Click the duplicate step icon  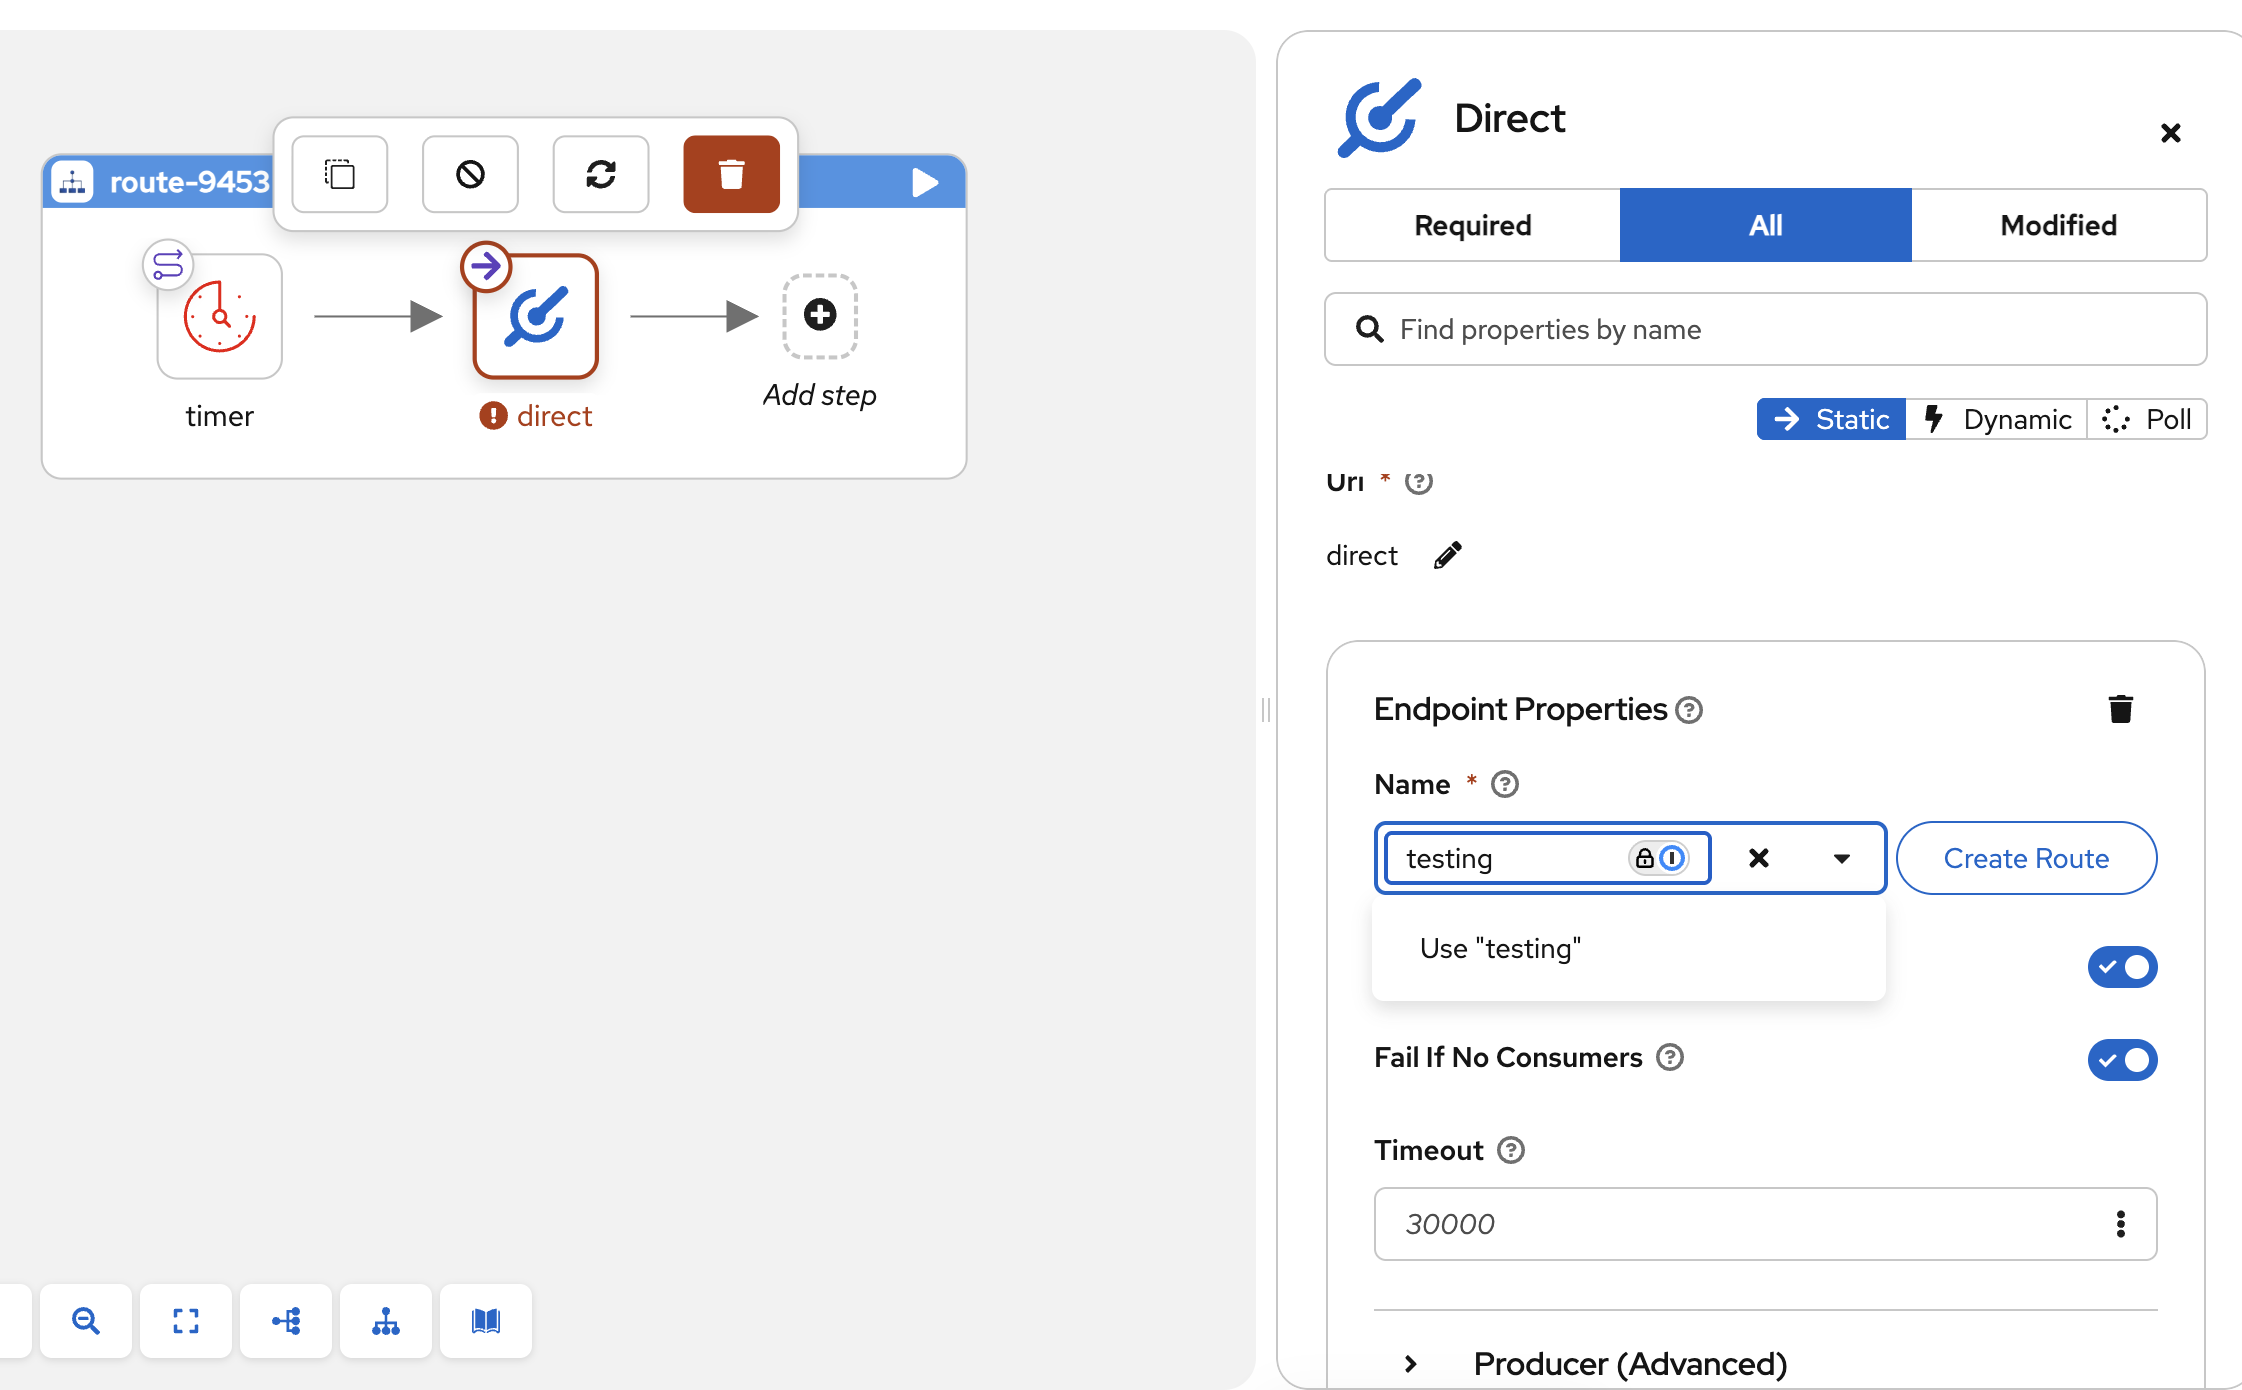point(340,175)
